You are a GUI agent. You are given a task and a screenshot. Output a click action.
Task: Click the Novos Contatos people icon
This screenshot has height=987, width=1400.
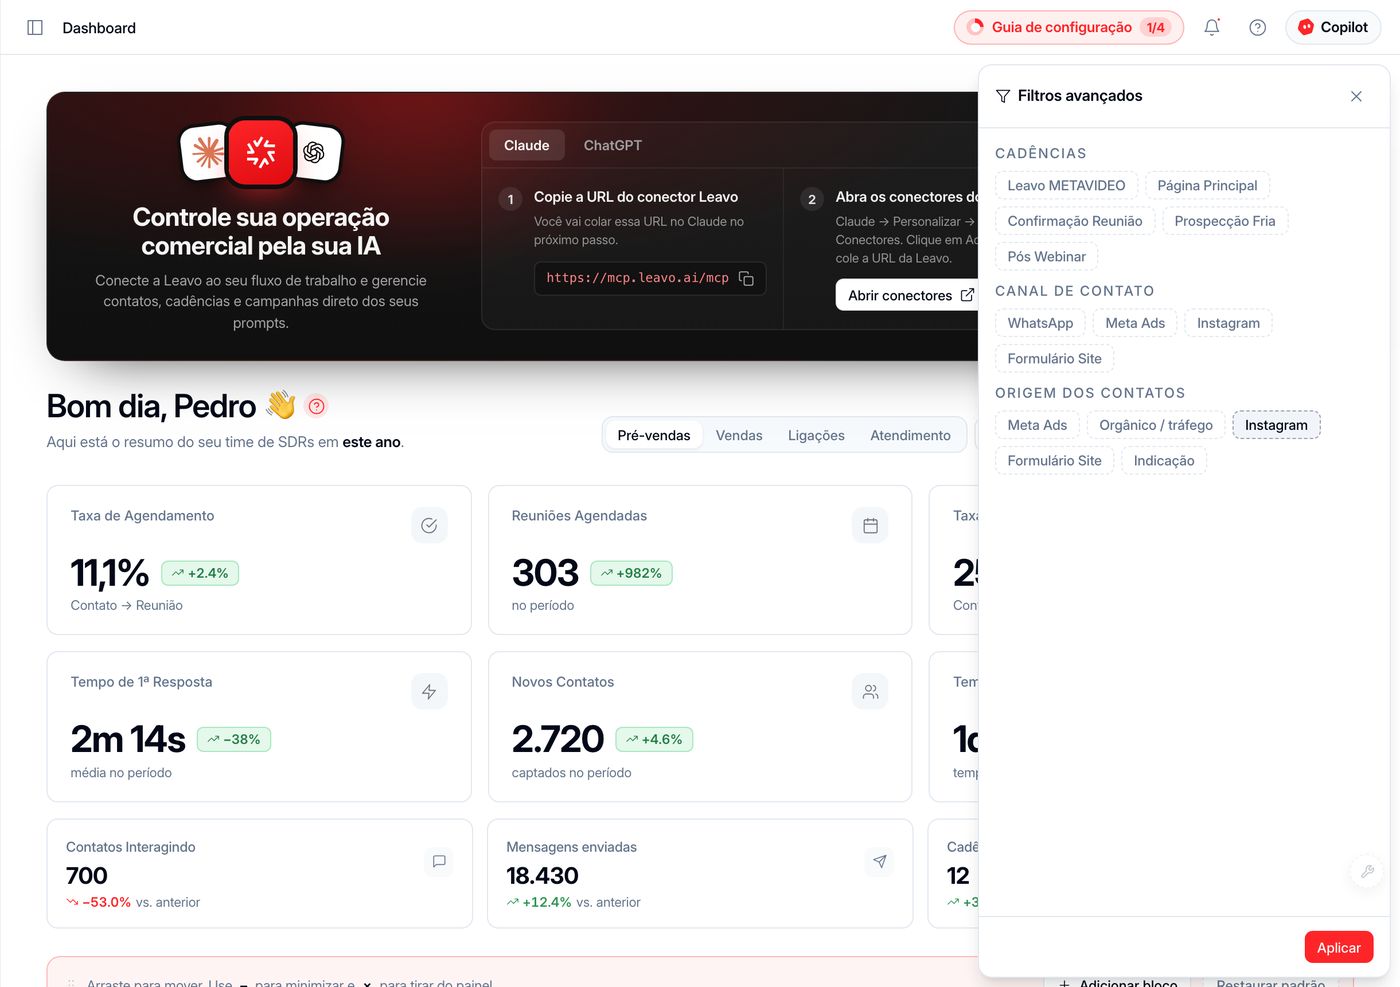[870, 691]
